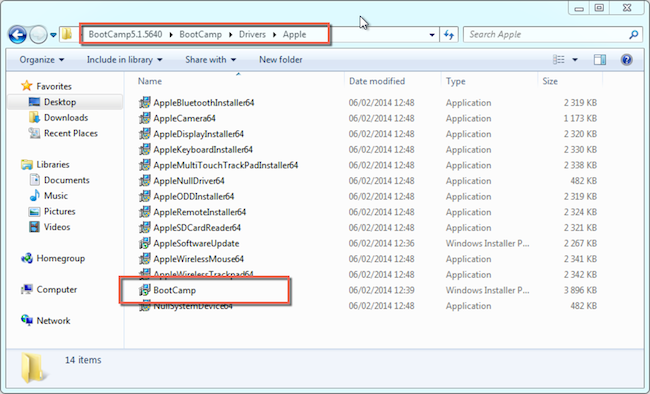Image resolution: width=650 pixels, height=394 pixels.
Task: Click the AppleNullDriver64 file icon
Action: [x=144, y=181]
